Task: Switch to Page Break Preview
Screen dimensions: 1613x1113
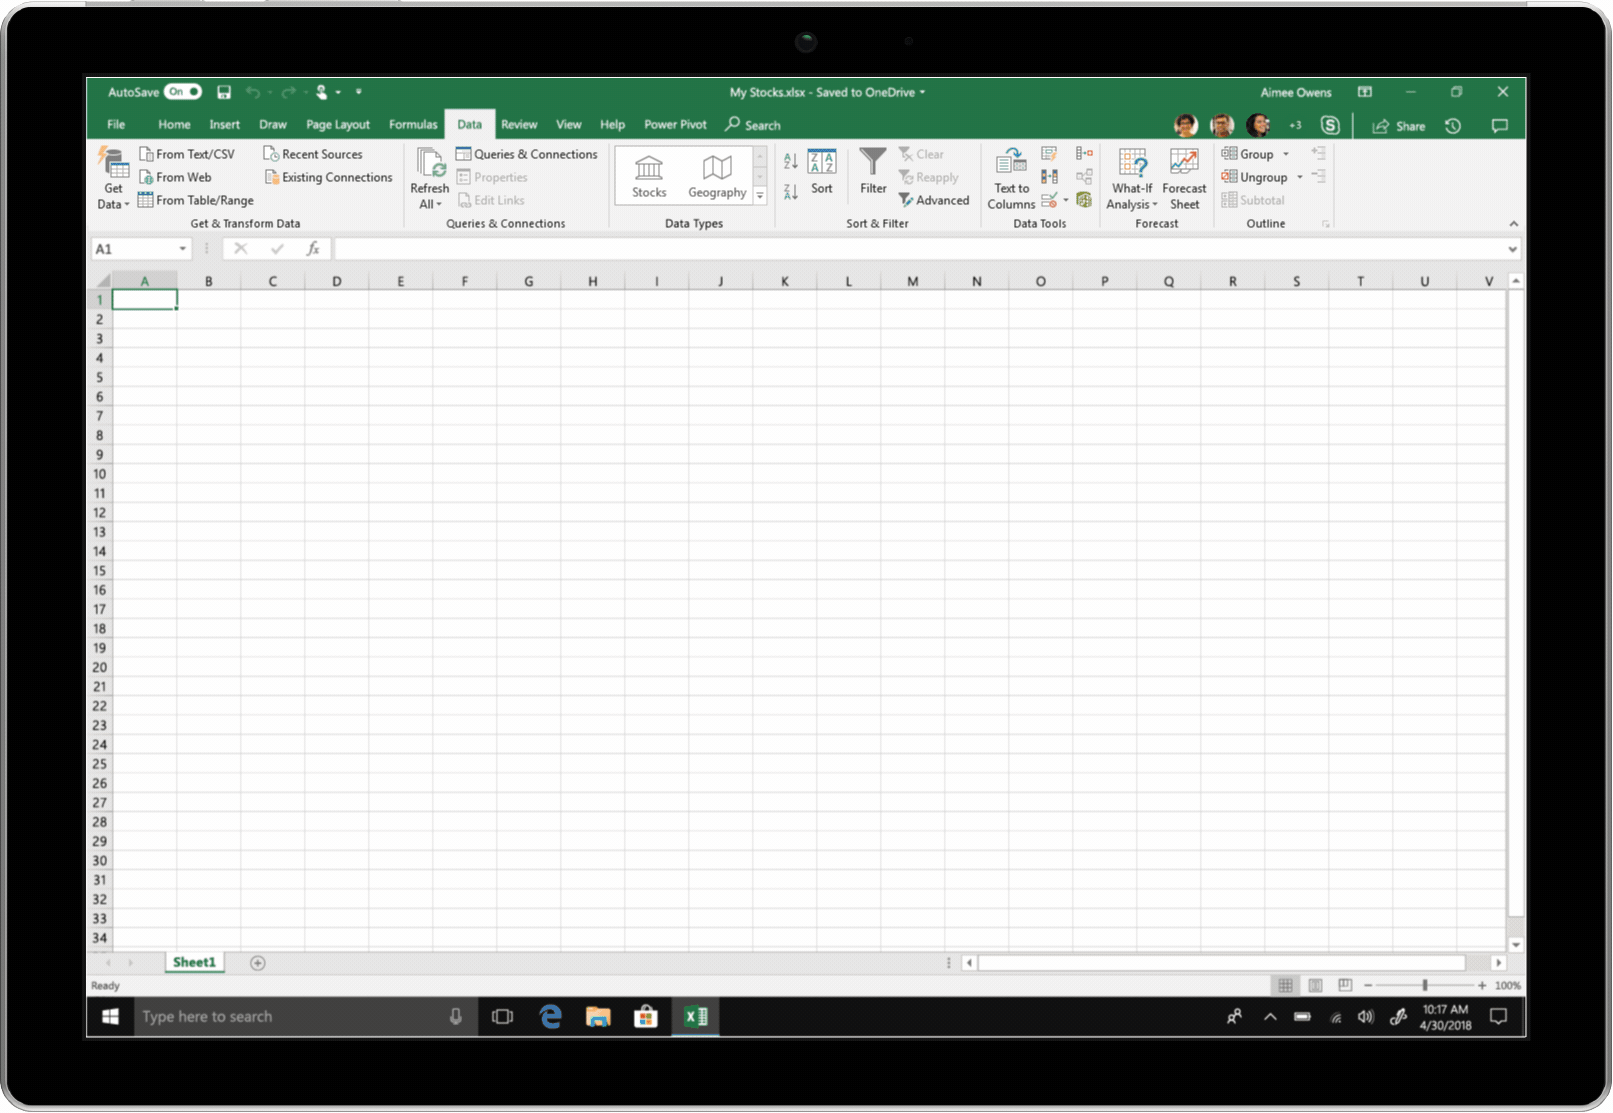Action: (1345, 986)
